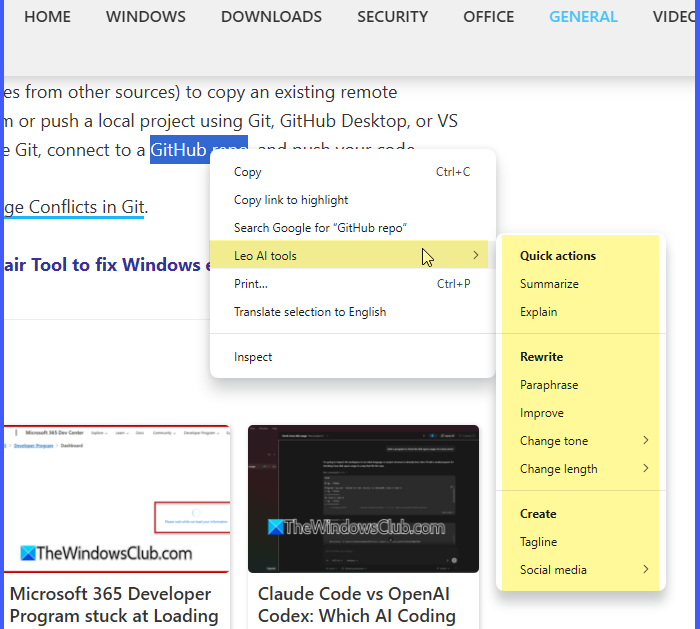This screenshot has height=629, width=700.
Task: Click the "Create" heading text
Action: [538, 514]
